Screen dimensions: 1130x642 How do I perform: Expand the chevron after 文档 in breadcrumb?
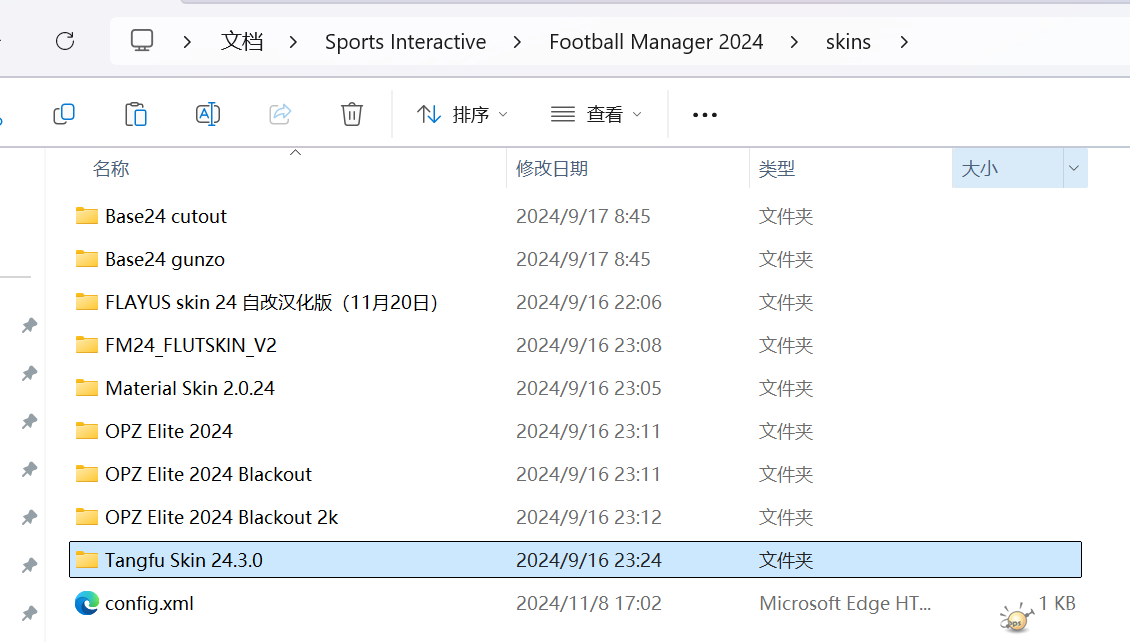(x=293, y=42)
